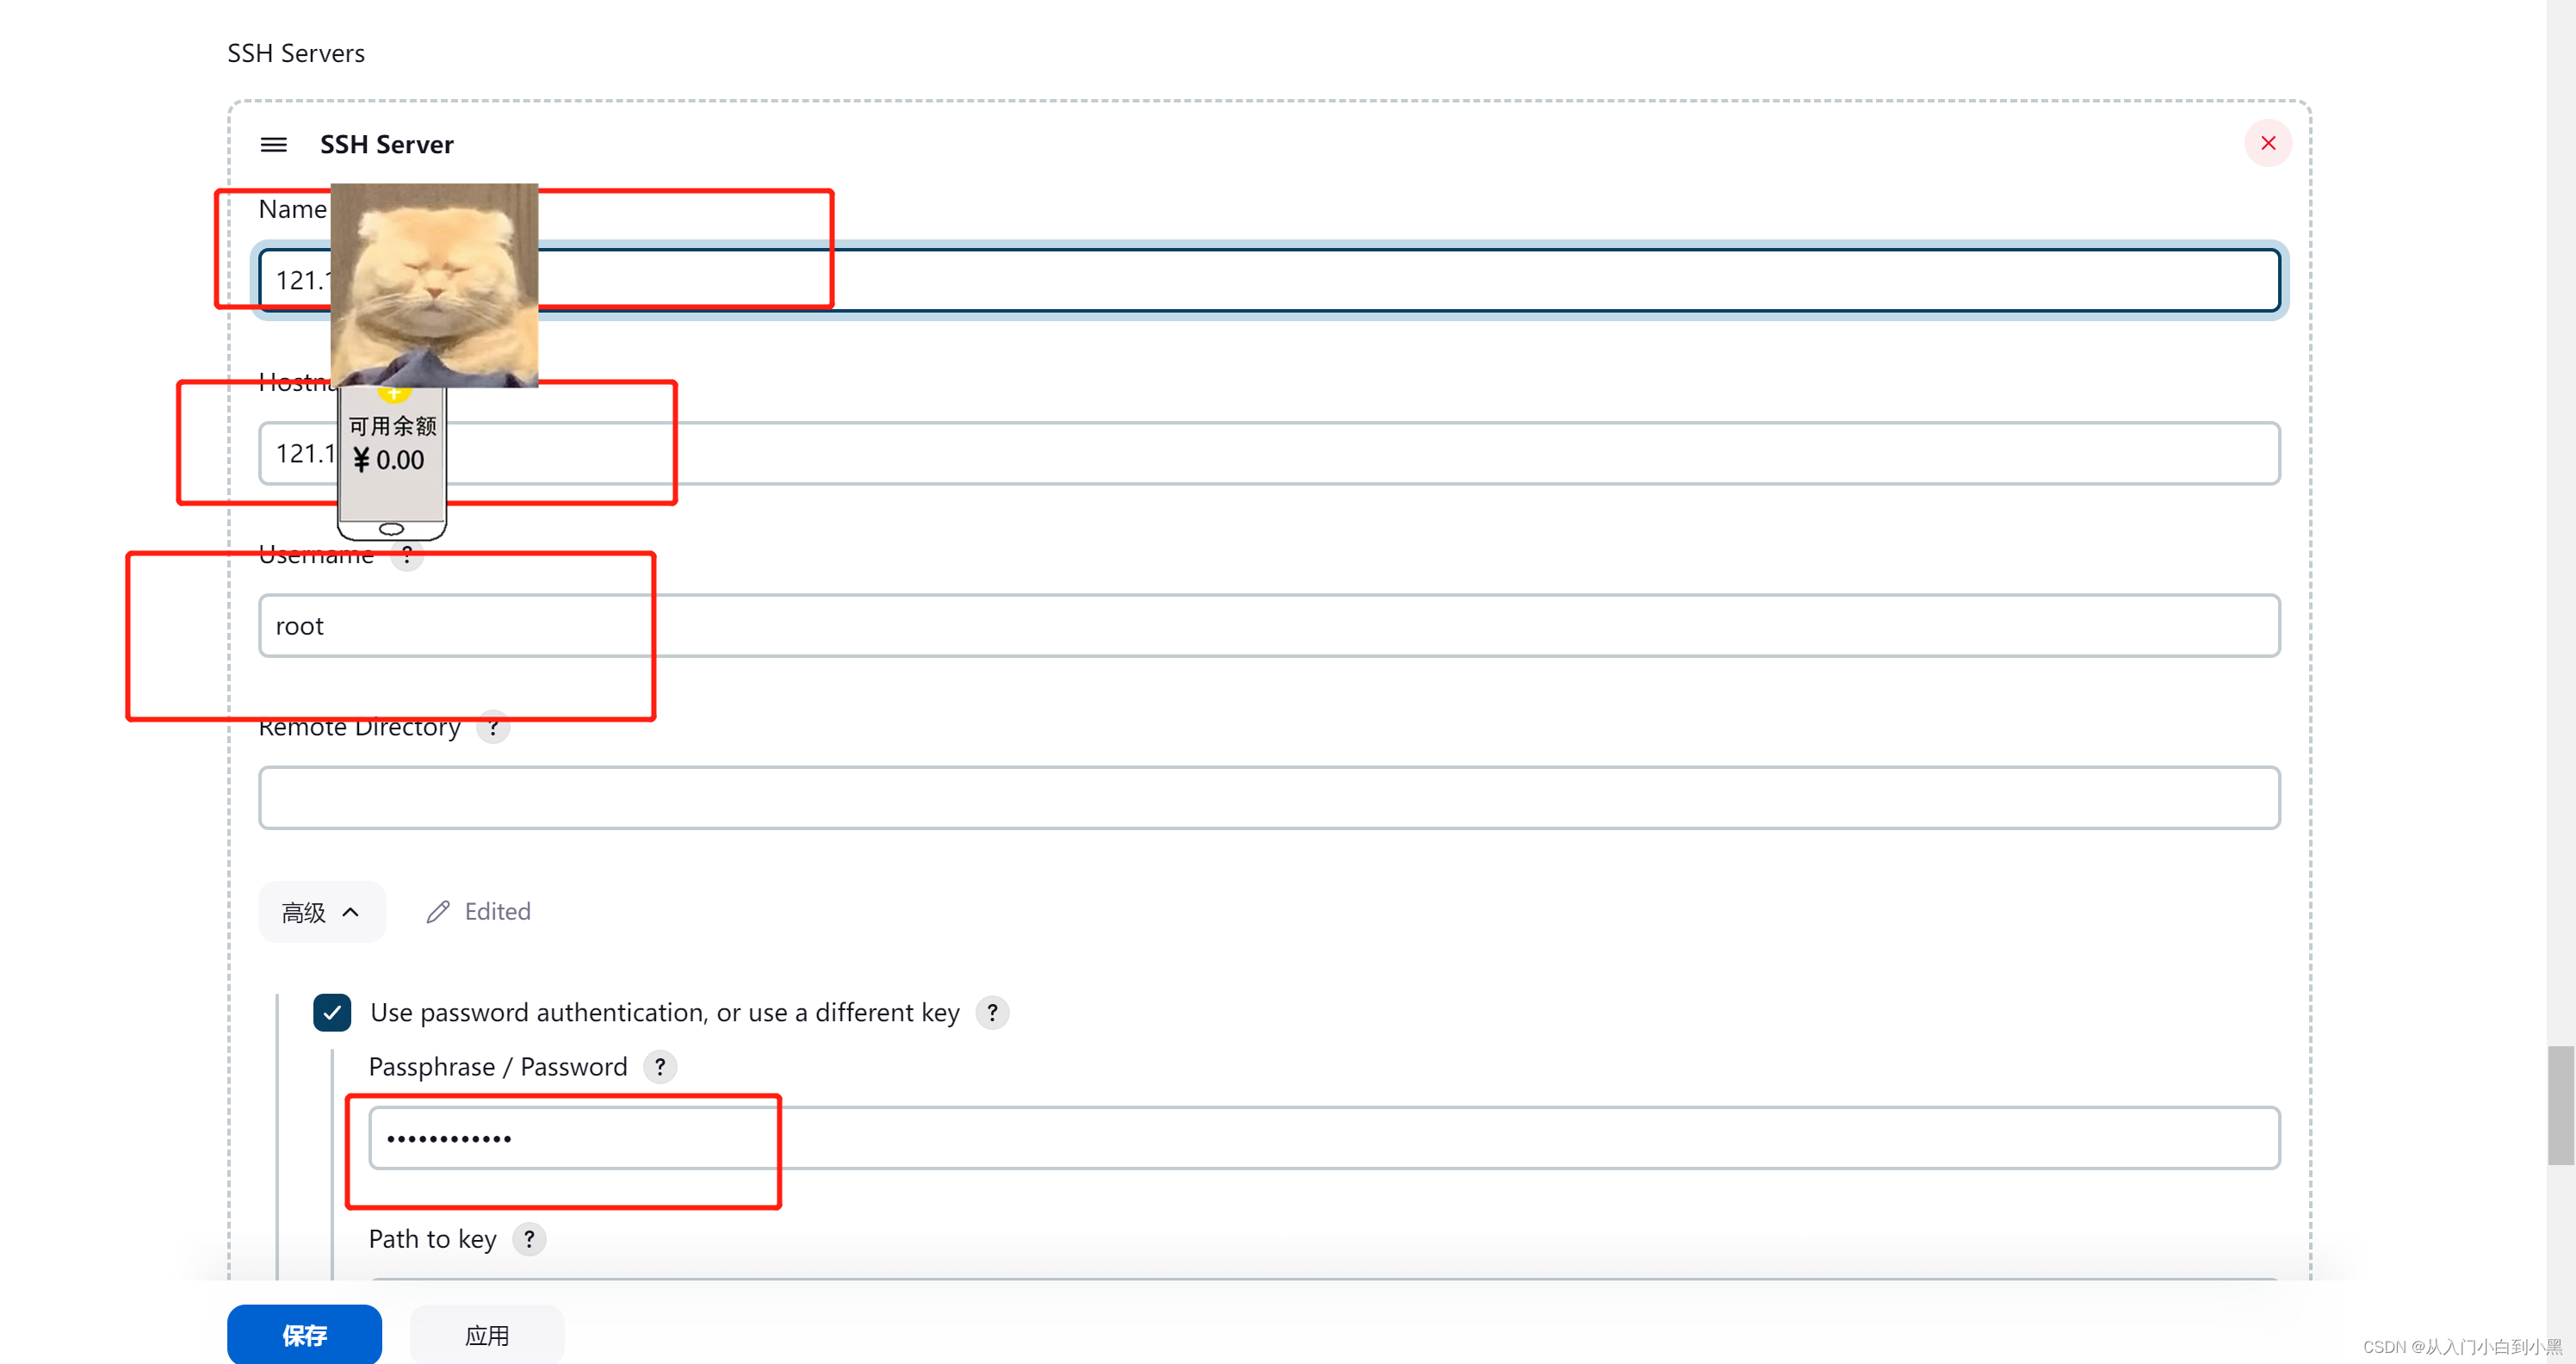The height and width of the screenshot is (1364, 2576).
Task: Collapse the 高级 advanced panel
Action: point(320,910)
